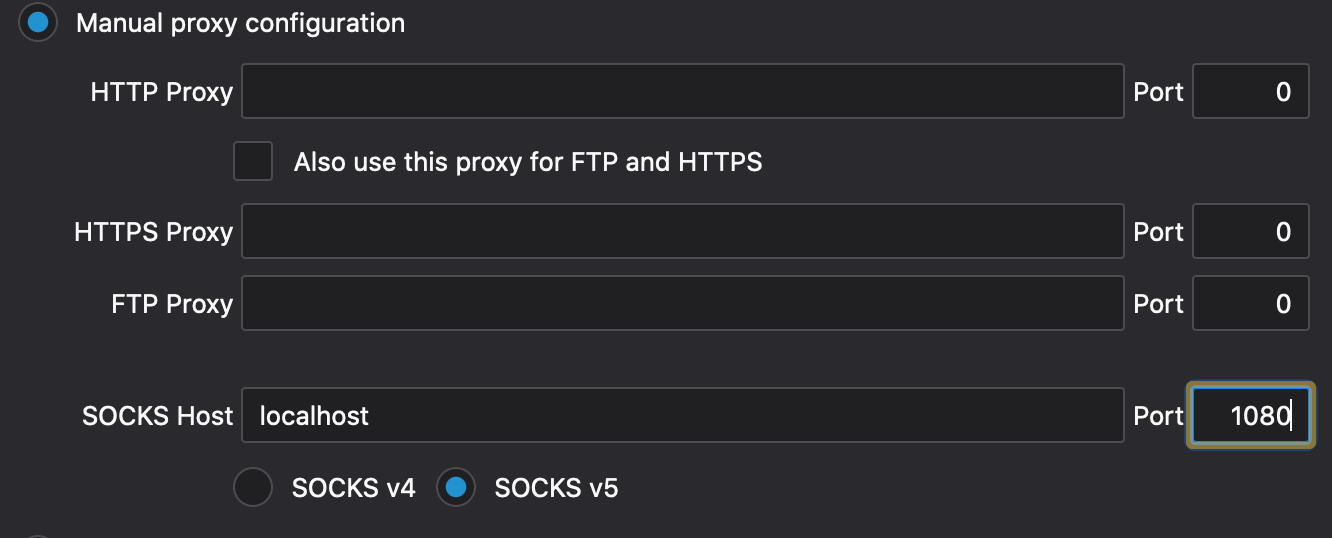Focus the HTTP Proxy port field
The image size is (1332, 538).
[1250, 92]
